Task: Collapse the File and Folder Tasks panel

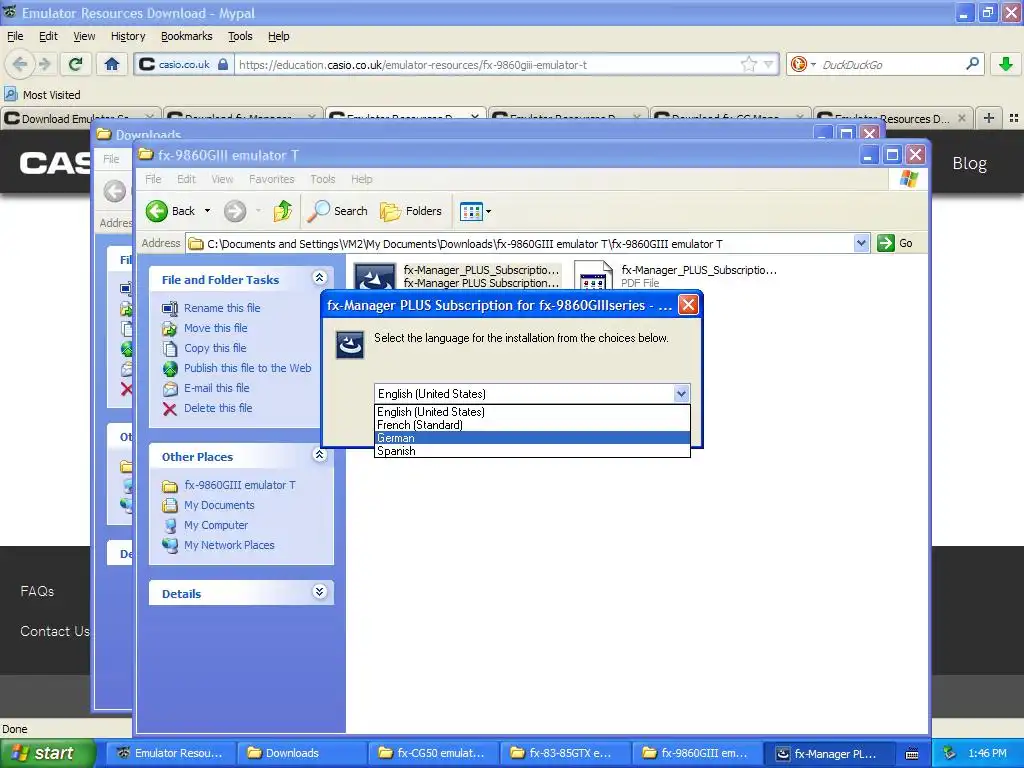Action: point(319,278)
